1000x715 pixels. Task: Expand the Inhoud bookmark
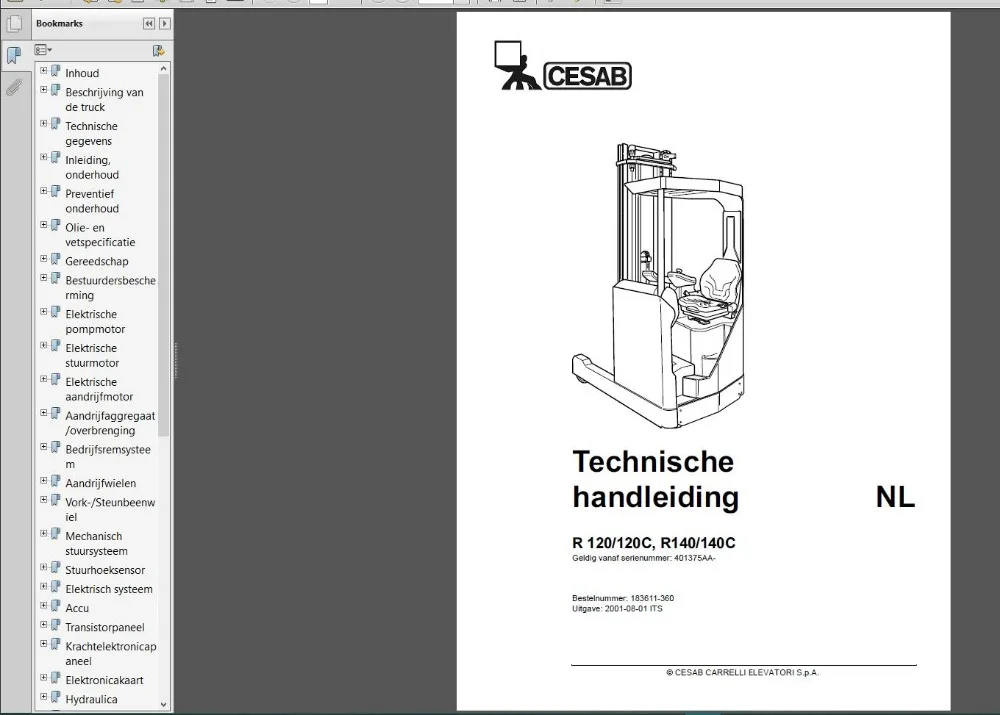pos(43,71)
